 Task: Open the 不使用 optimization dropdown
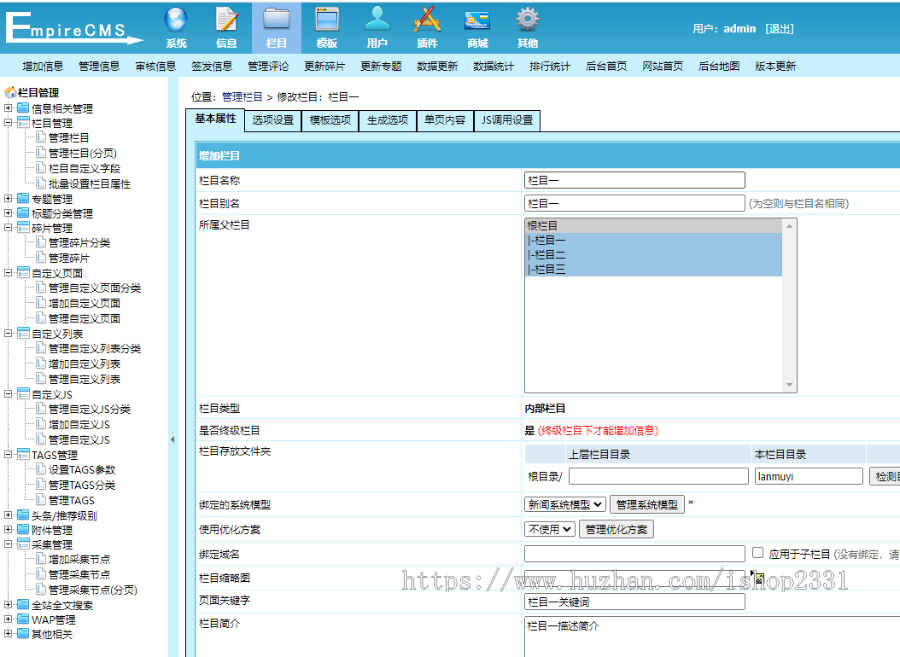pyautogui.click(x=549, y=529)
